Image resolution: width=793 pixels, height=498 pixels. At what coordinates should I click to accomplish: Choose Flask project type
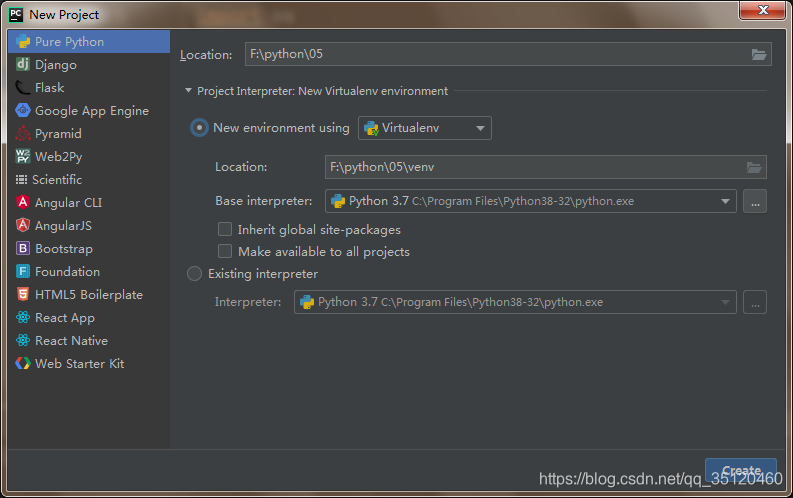(89, 87)
